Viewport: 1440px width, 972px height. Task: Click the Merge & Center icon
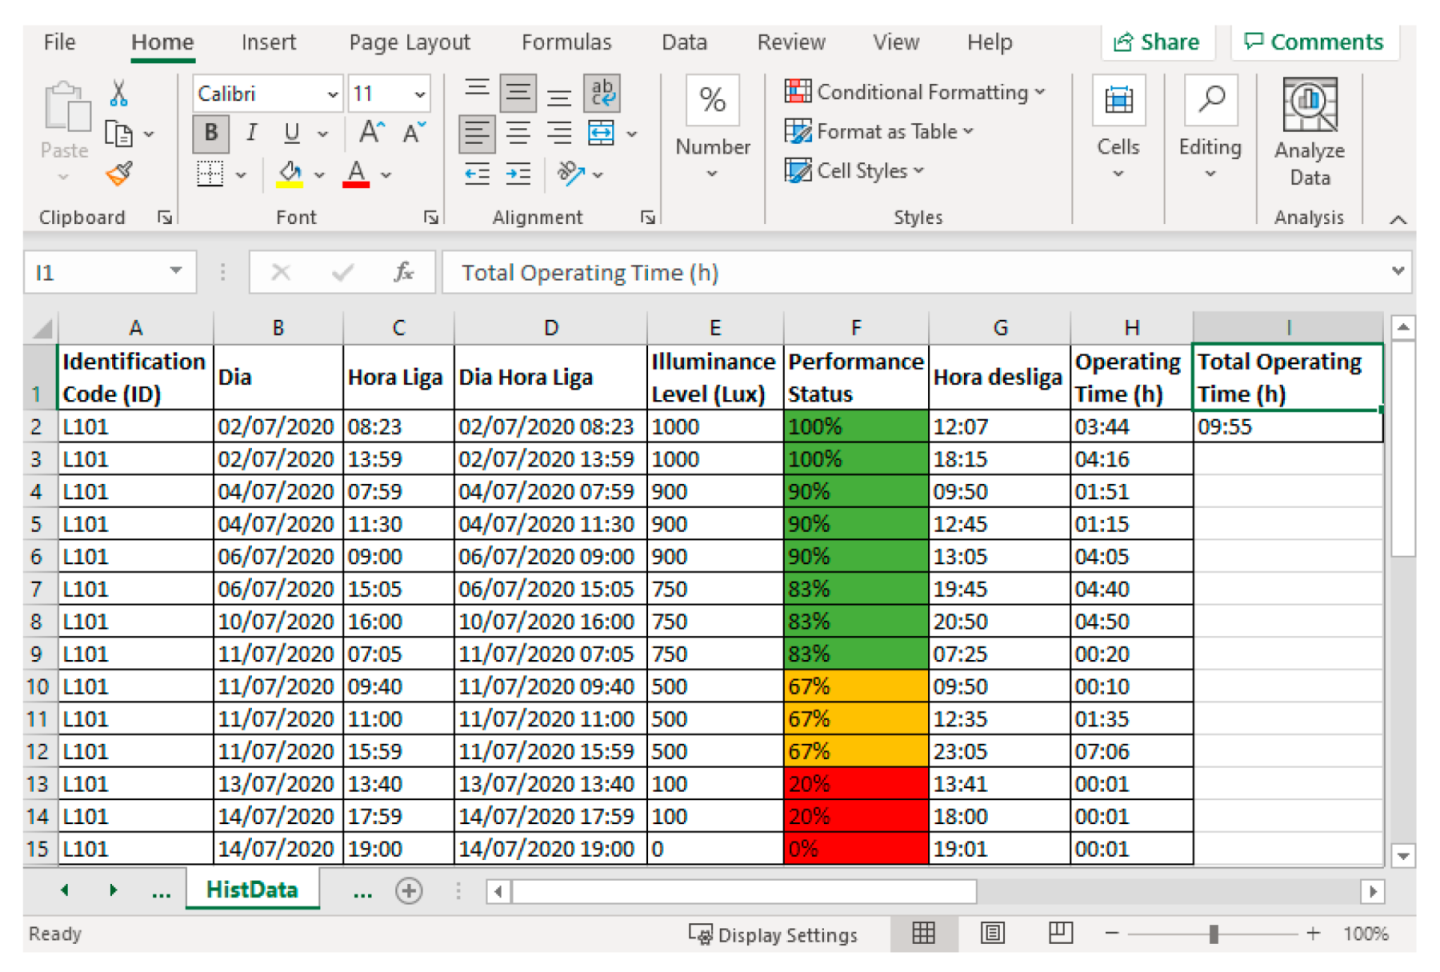(x=601, y=133)
